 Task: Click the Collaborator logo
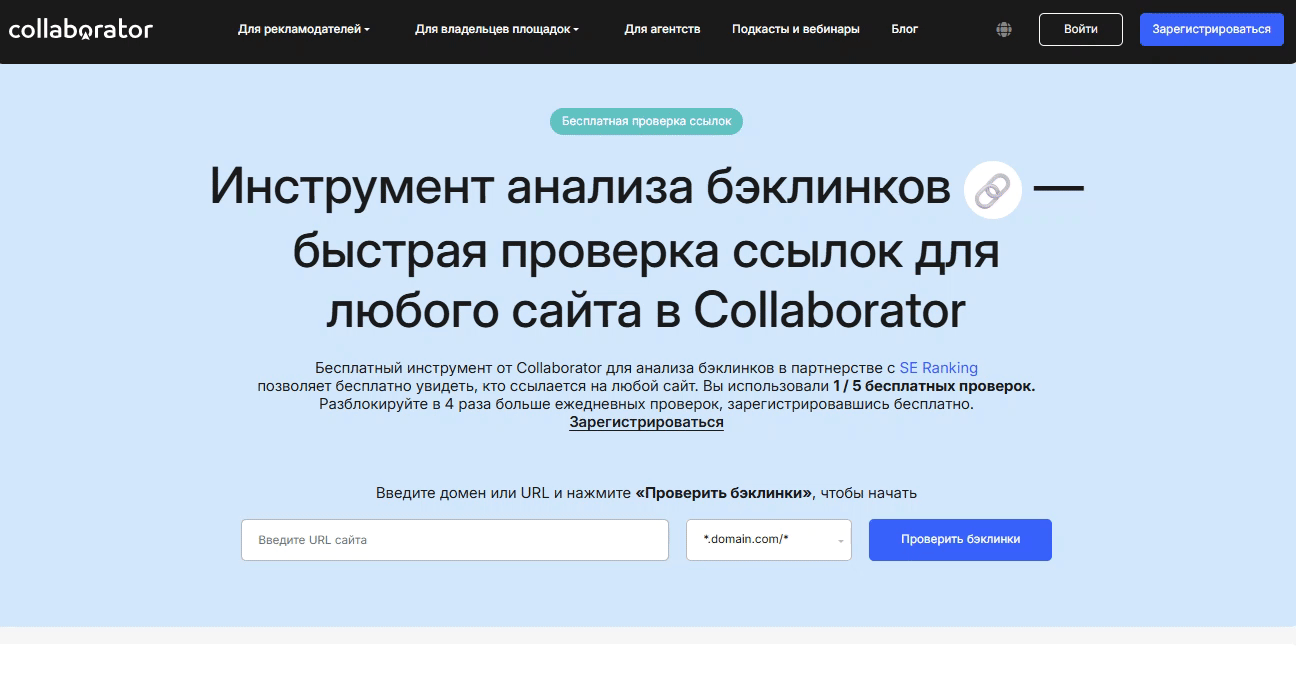[81, 29]
